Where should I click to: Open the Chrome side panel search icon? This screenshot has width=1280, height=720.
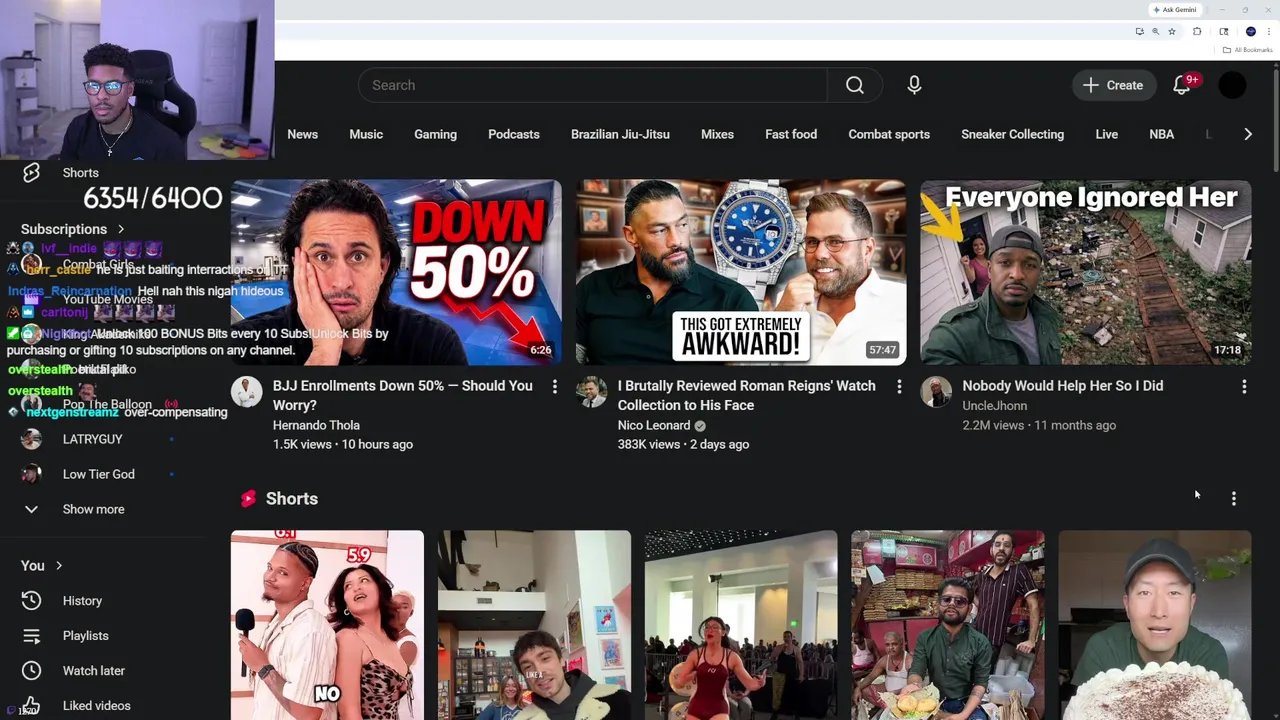1224,31
